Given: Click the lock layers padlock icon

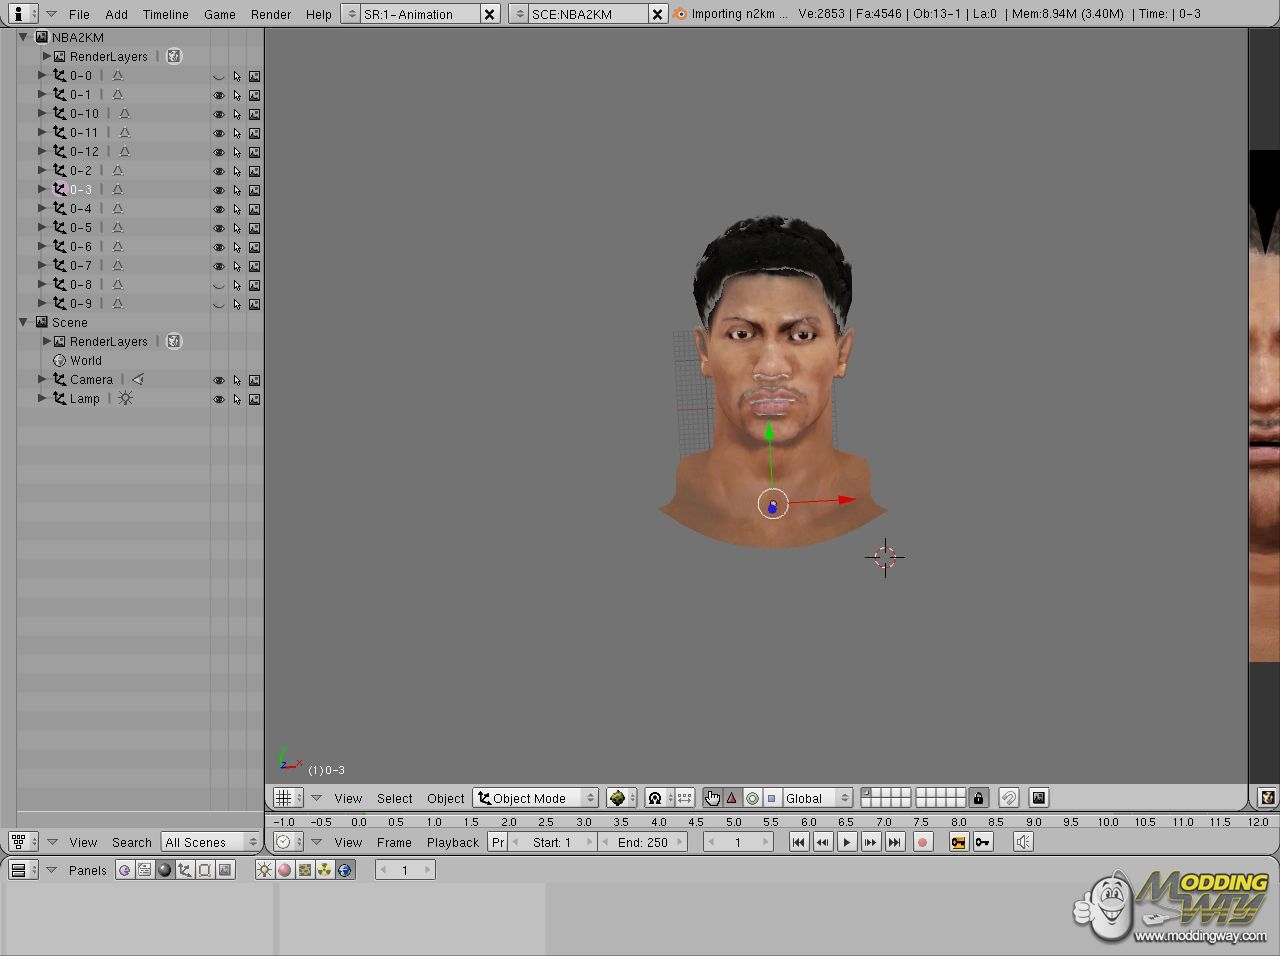Looking at the screenshot, I should tap(978, 798).
